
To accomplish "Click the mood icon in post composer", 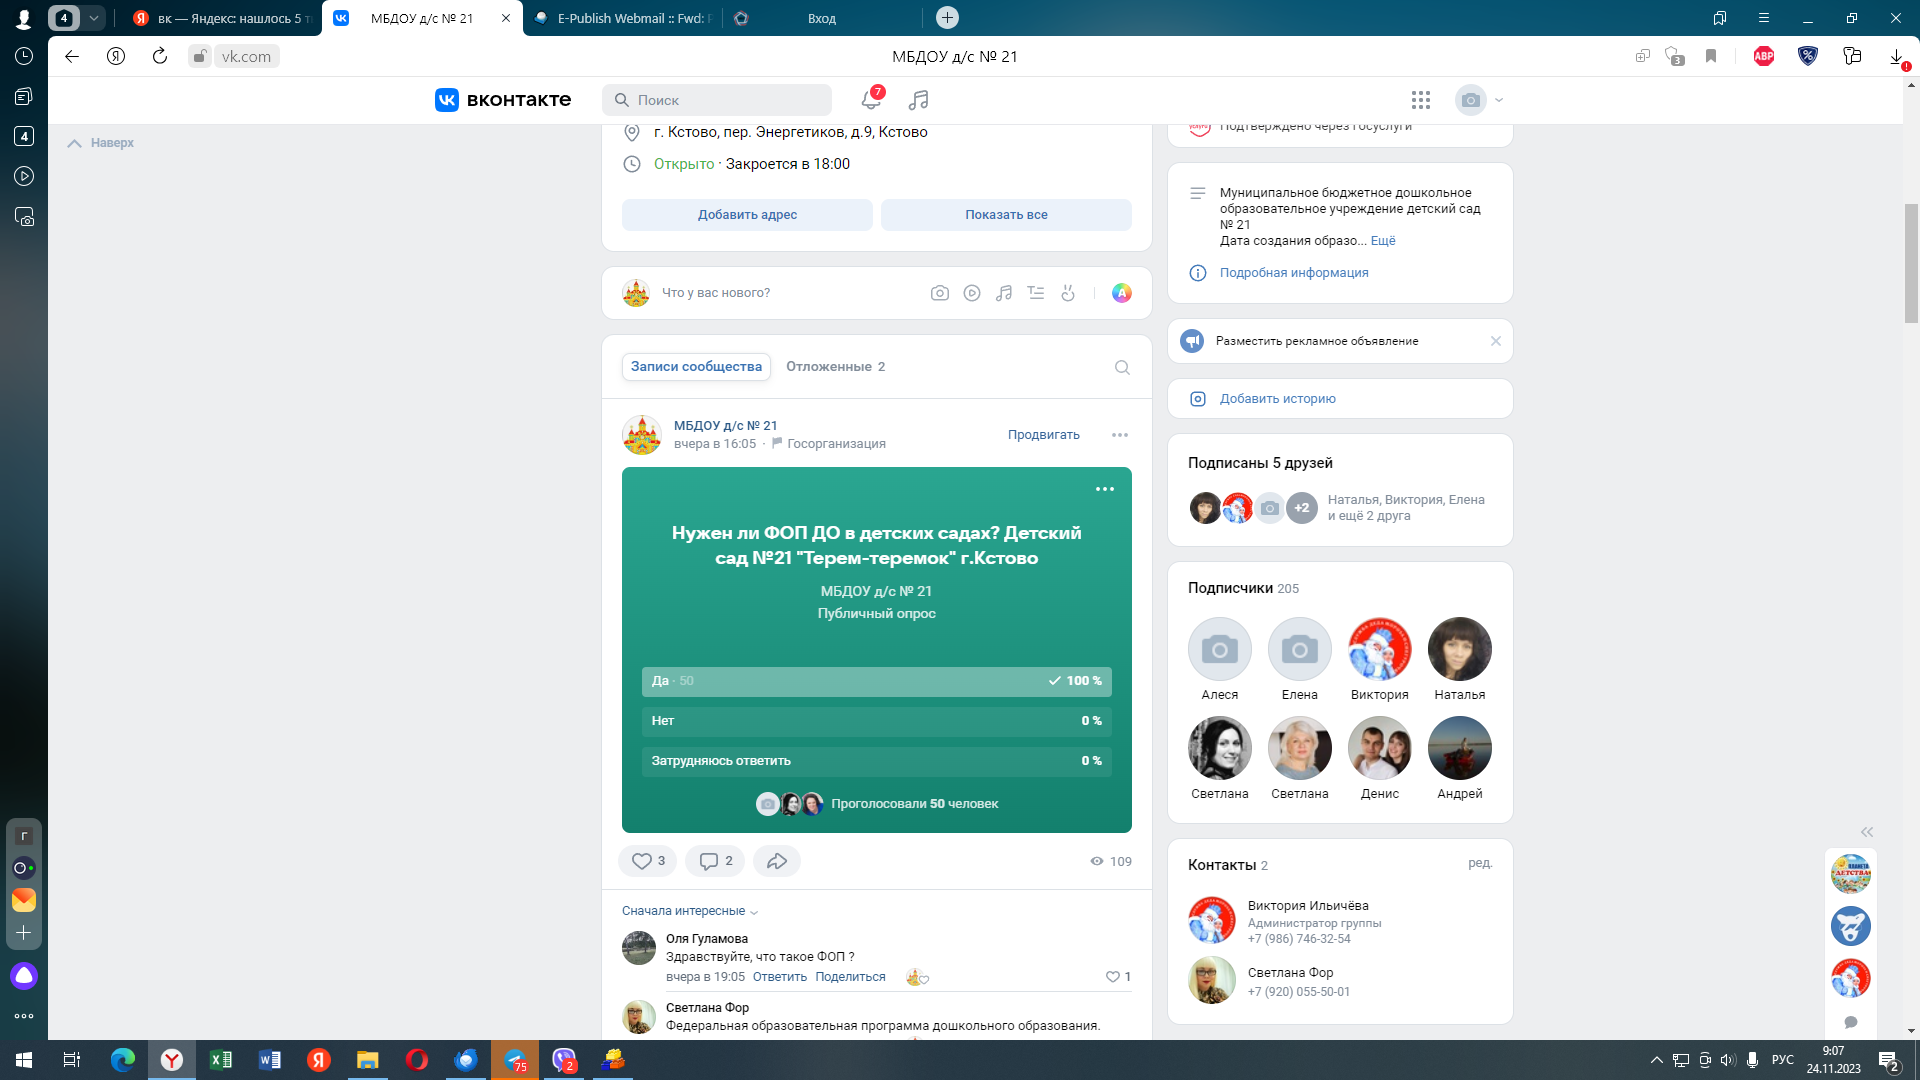I will point(1068,293).
